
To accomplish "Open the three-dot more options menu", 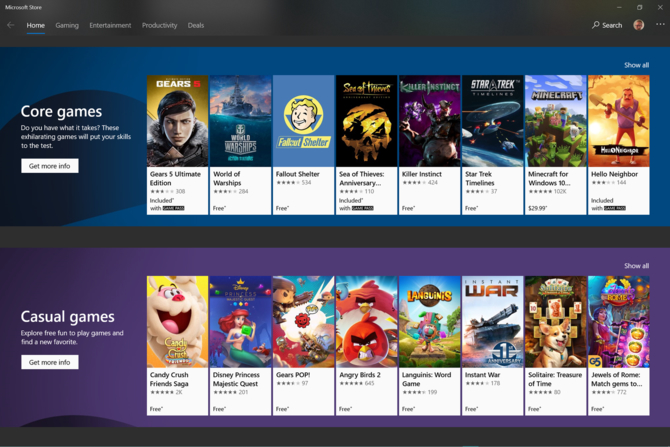I will click(x=660, y=24).
